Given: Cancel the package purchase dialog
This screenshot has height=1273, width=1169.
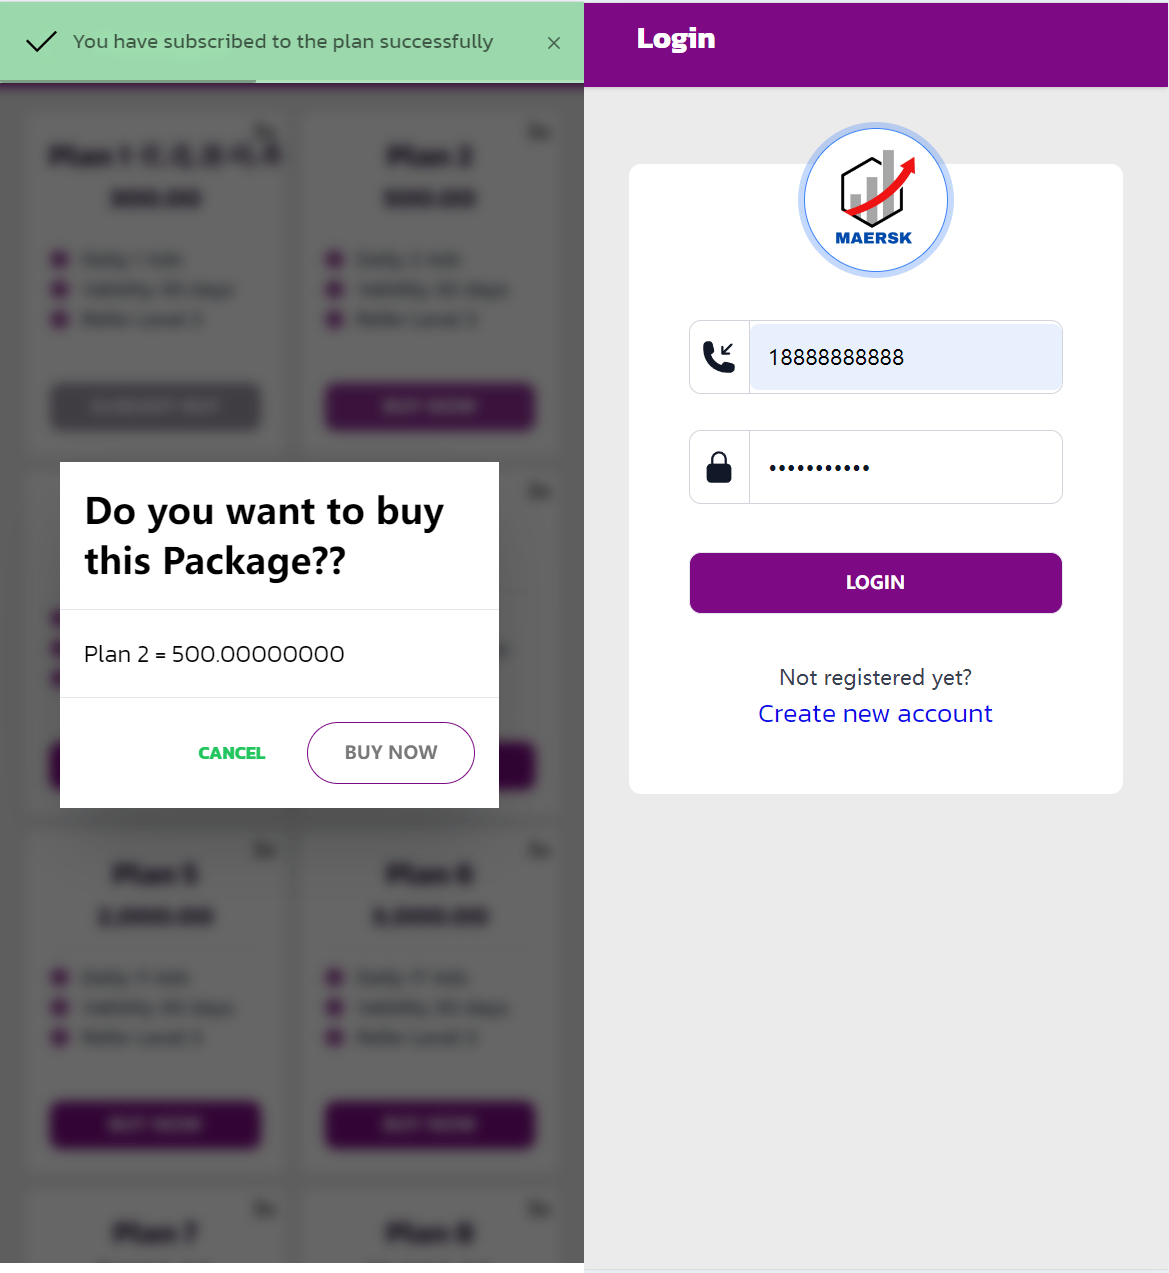Looking at the screenshot, I should pyautogui.click(x=232, y=753).
